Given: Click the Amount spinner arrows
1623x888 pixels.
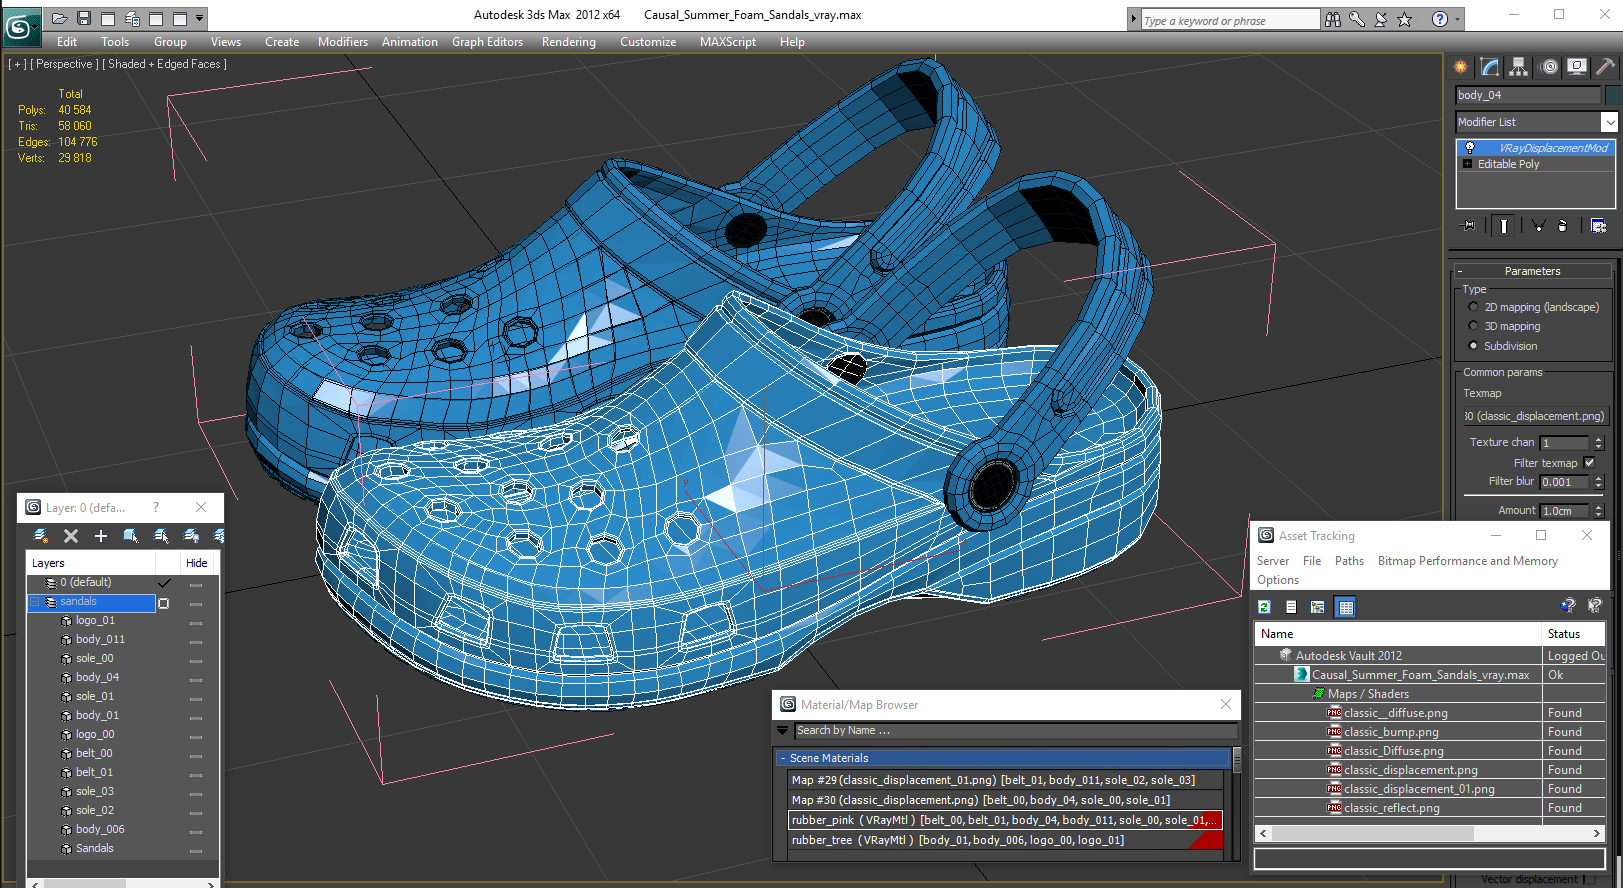Looking at the screenshot, I should pos(1598,511).
